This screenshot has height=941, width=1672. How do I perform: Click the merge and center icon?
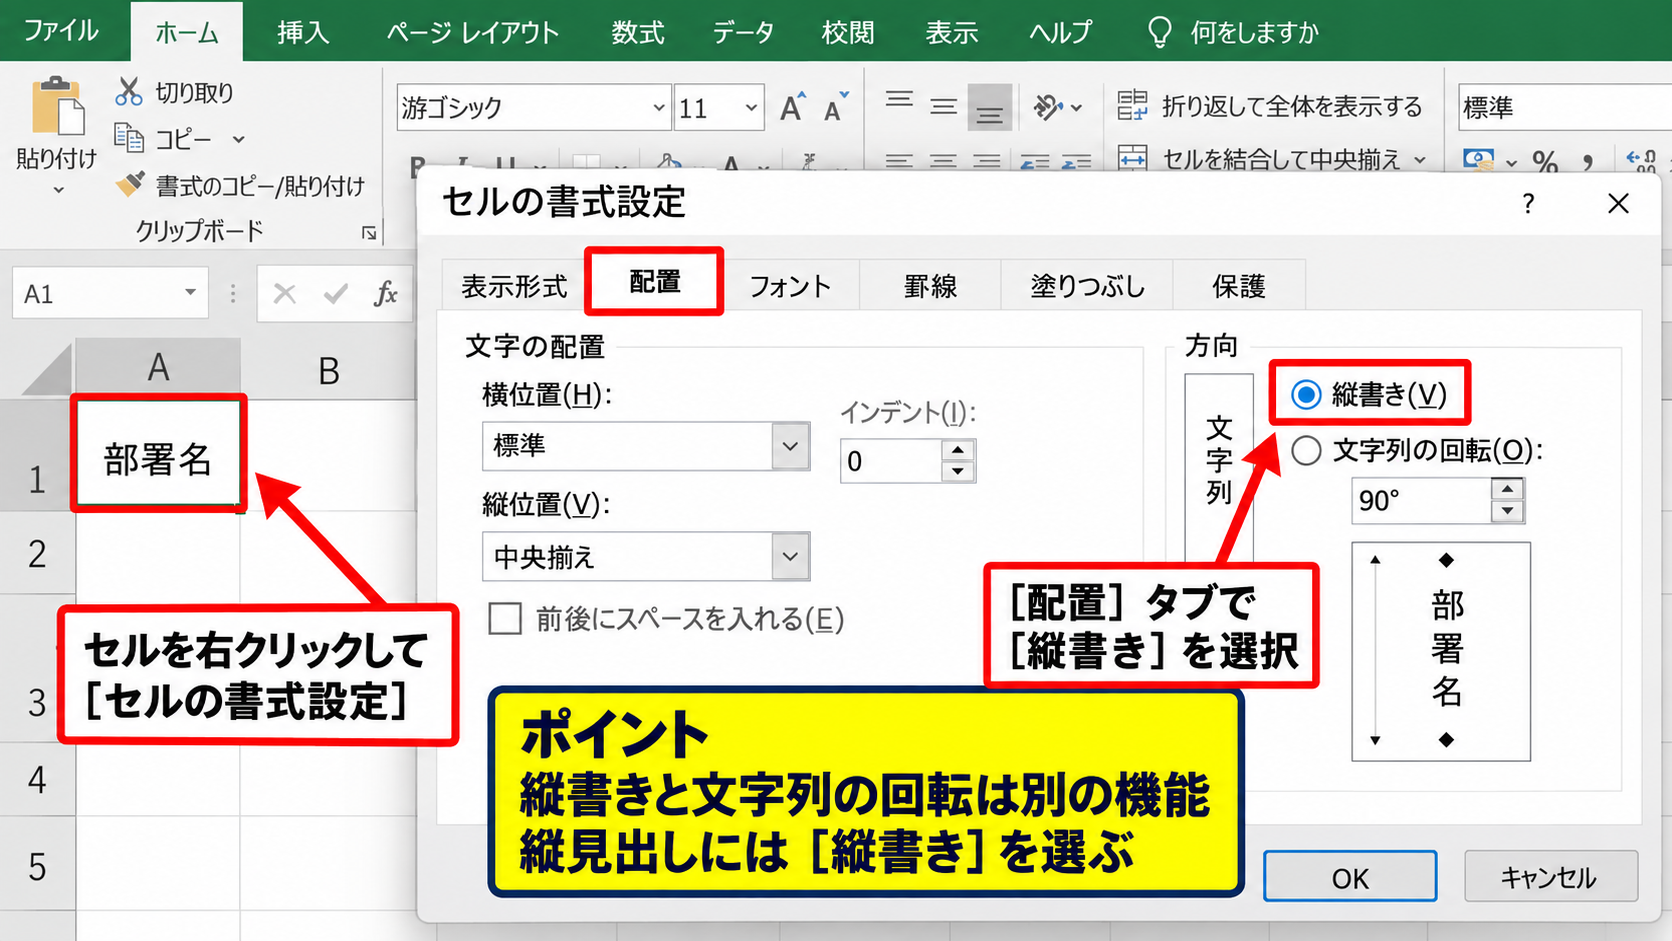point(1132,158)
